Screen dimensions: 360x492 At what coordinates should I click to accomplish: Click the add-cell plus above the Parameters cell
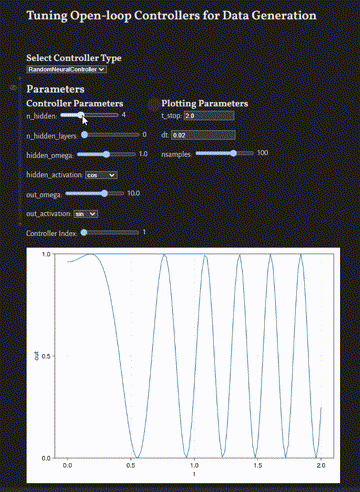pos(20,78)
